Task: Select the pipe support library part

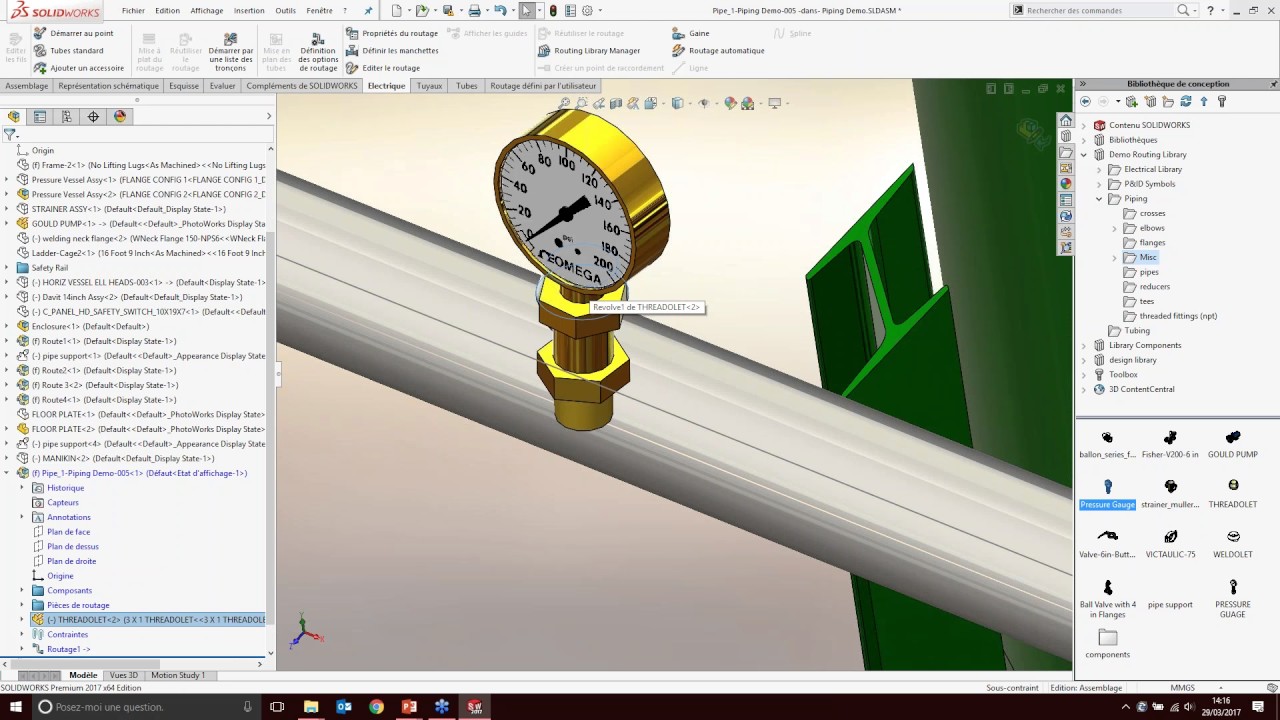Action: pos(1170,594)
